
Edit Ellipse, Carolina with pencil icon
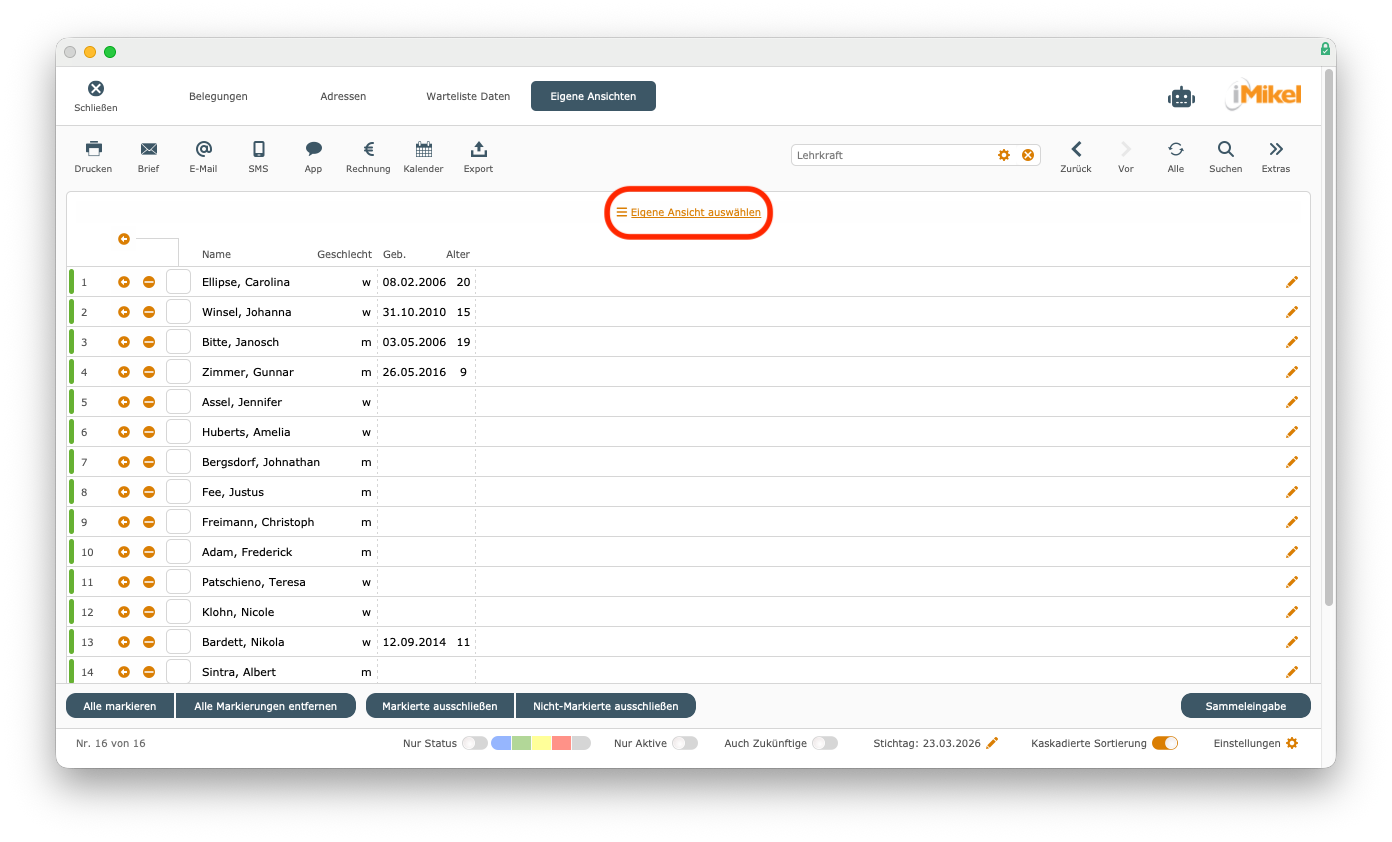(1291, 282)
